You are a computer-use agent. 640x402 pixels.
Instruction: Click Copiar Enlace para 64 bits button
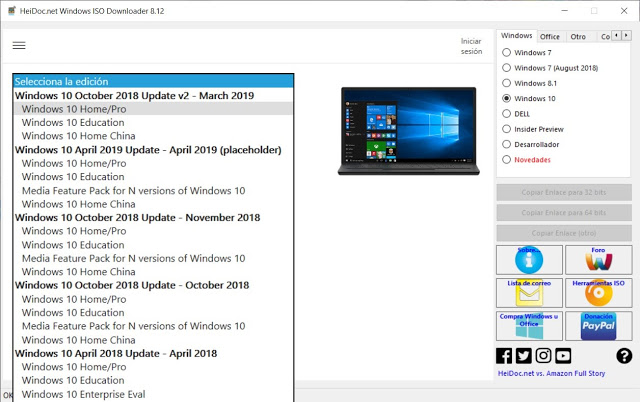pyautogui.click(x=564, y=213)
